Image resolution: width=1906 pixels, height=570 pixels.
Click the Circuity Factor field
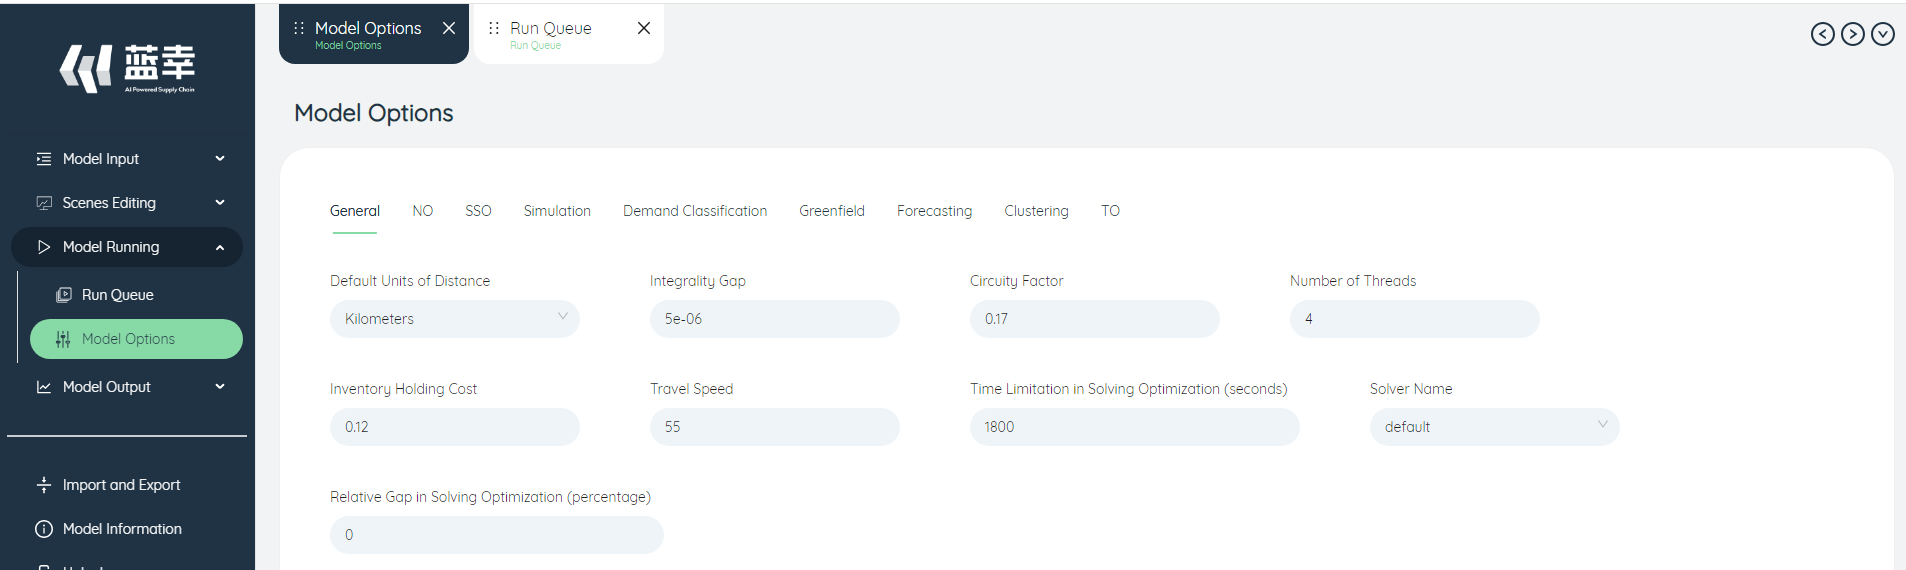[x=1095, y=319]
